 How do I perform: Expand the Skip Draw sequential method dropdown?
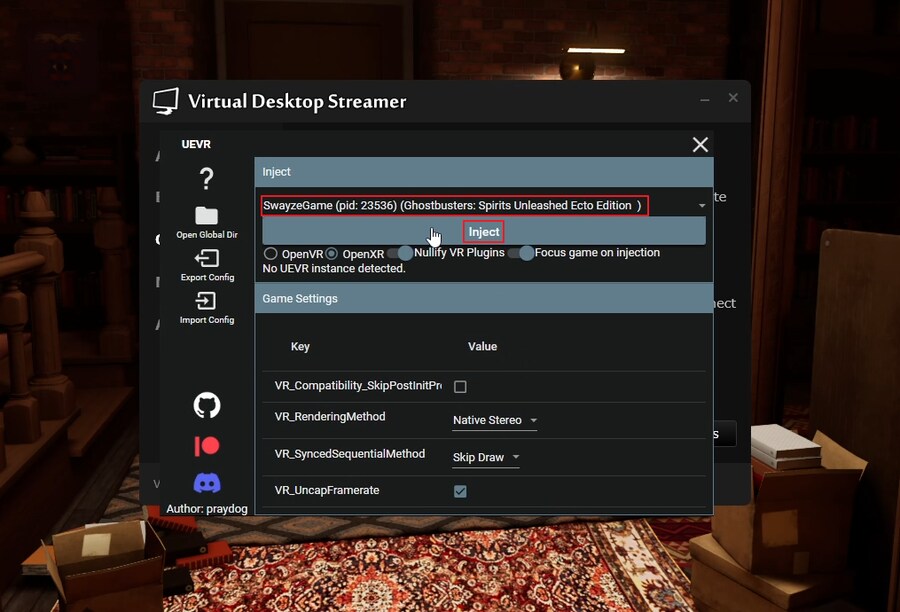[486, 458]
